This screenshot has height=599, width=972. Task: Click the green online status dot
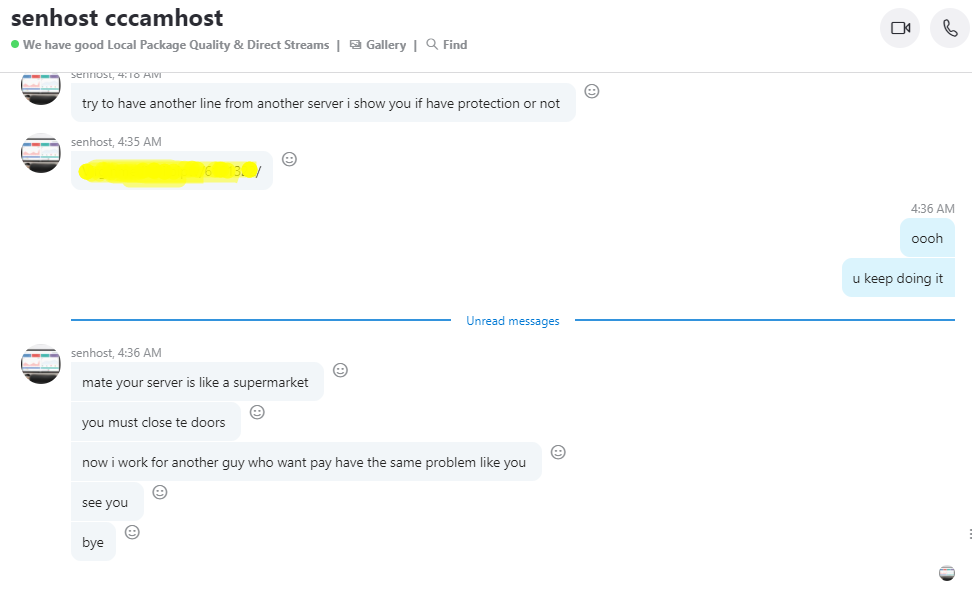point(15,44)
